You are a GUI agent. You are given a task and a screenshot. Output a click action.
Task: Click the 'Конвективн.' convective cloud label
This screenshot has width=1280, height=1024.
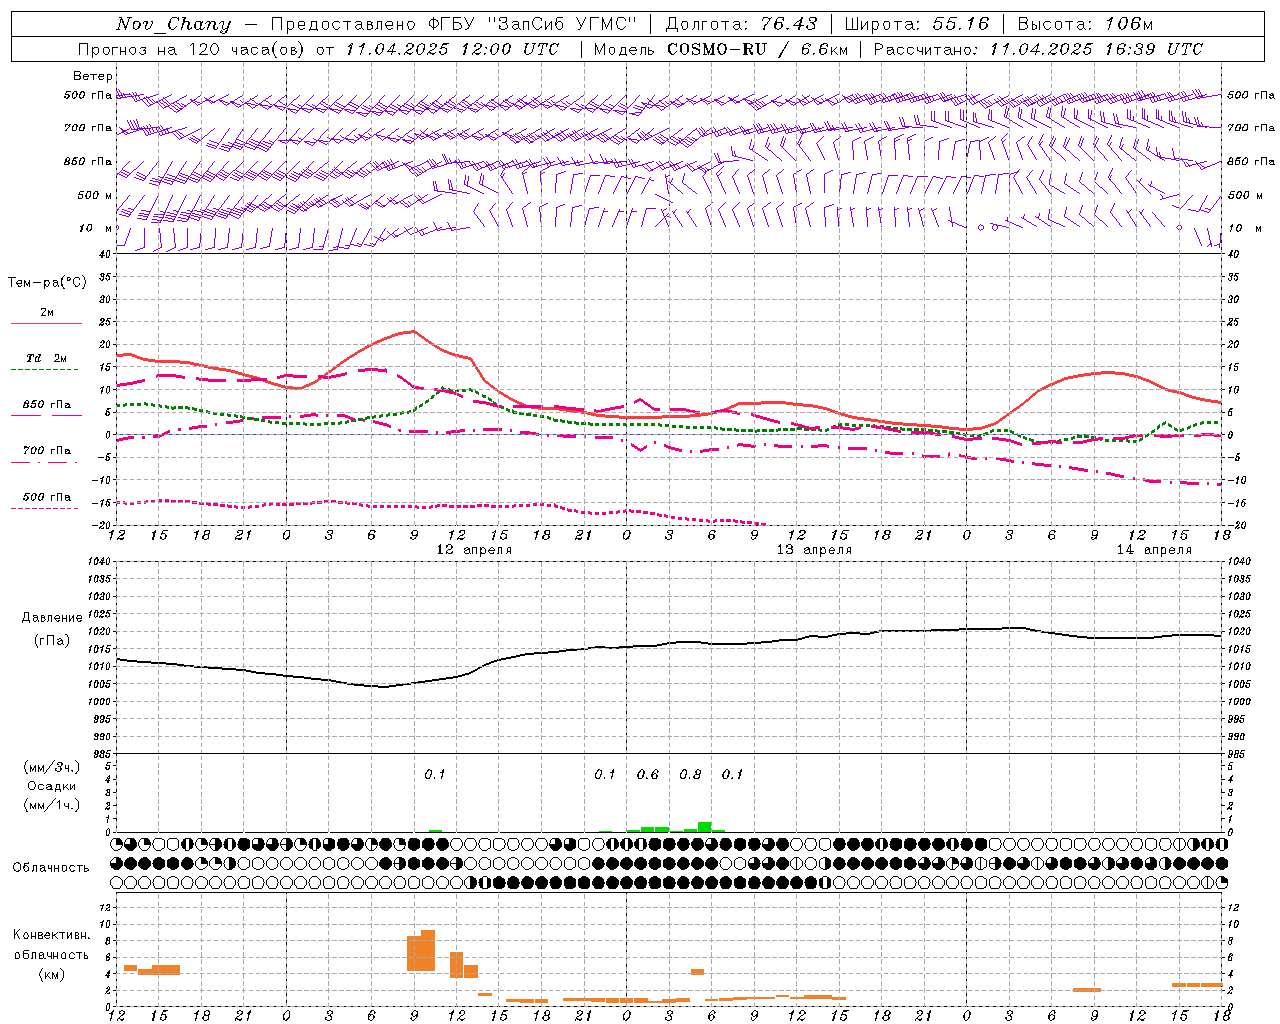(x=52, y=935)
